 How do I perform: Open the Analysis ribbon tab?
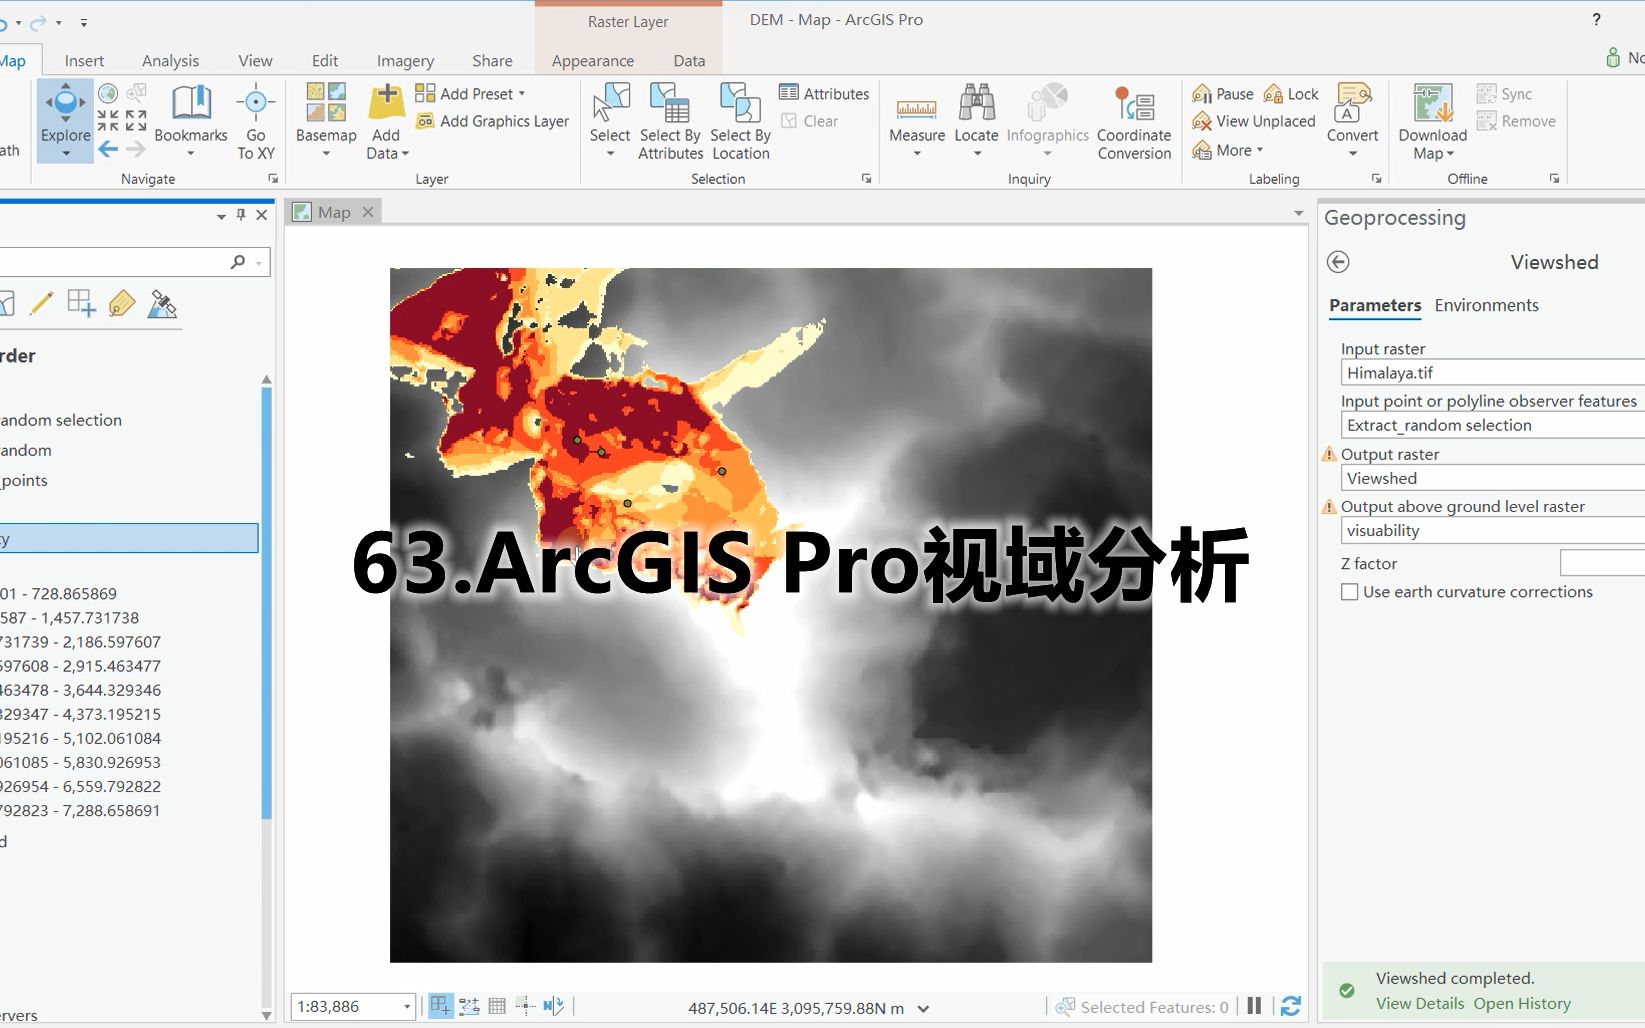click(170, 61)
